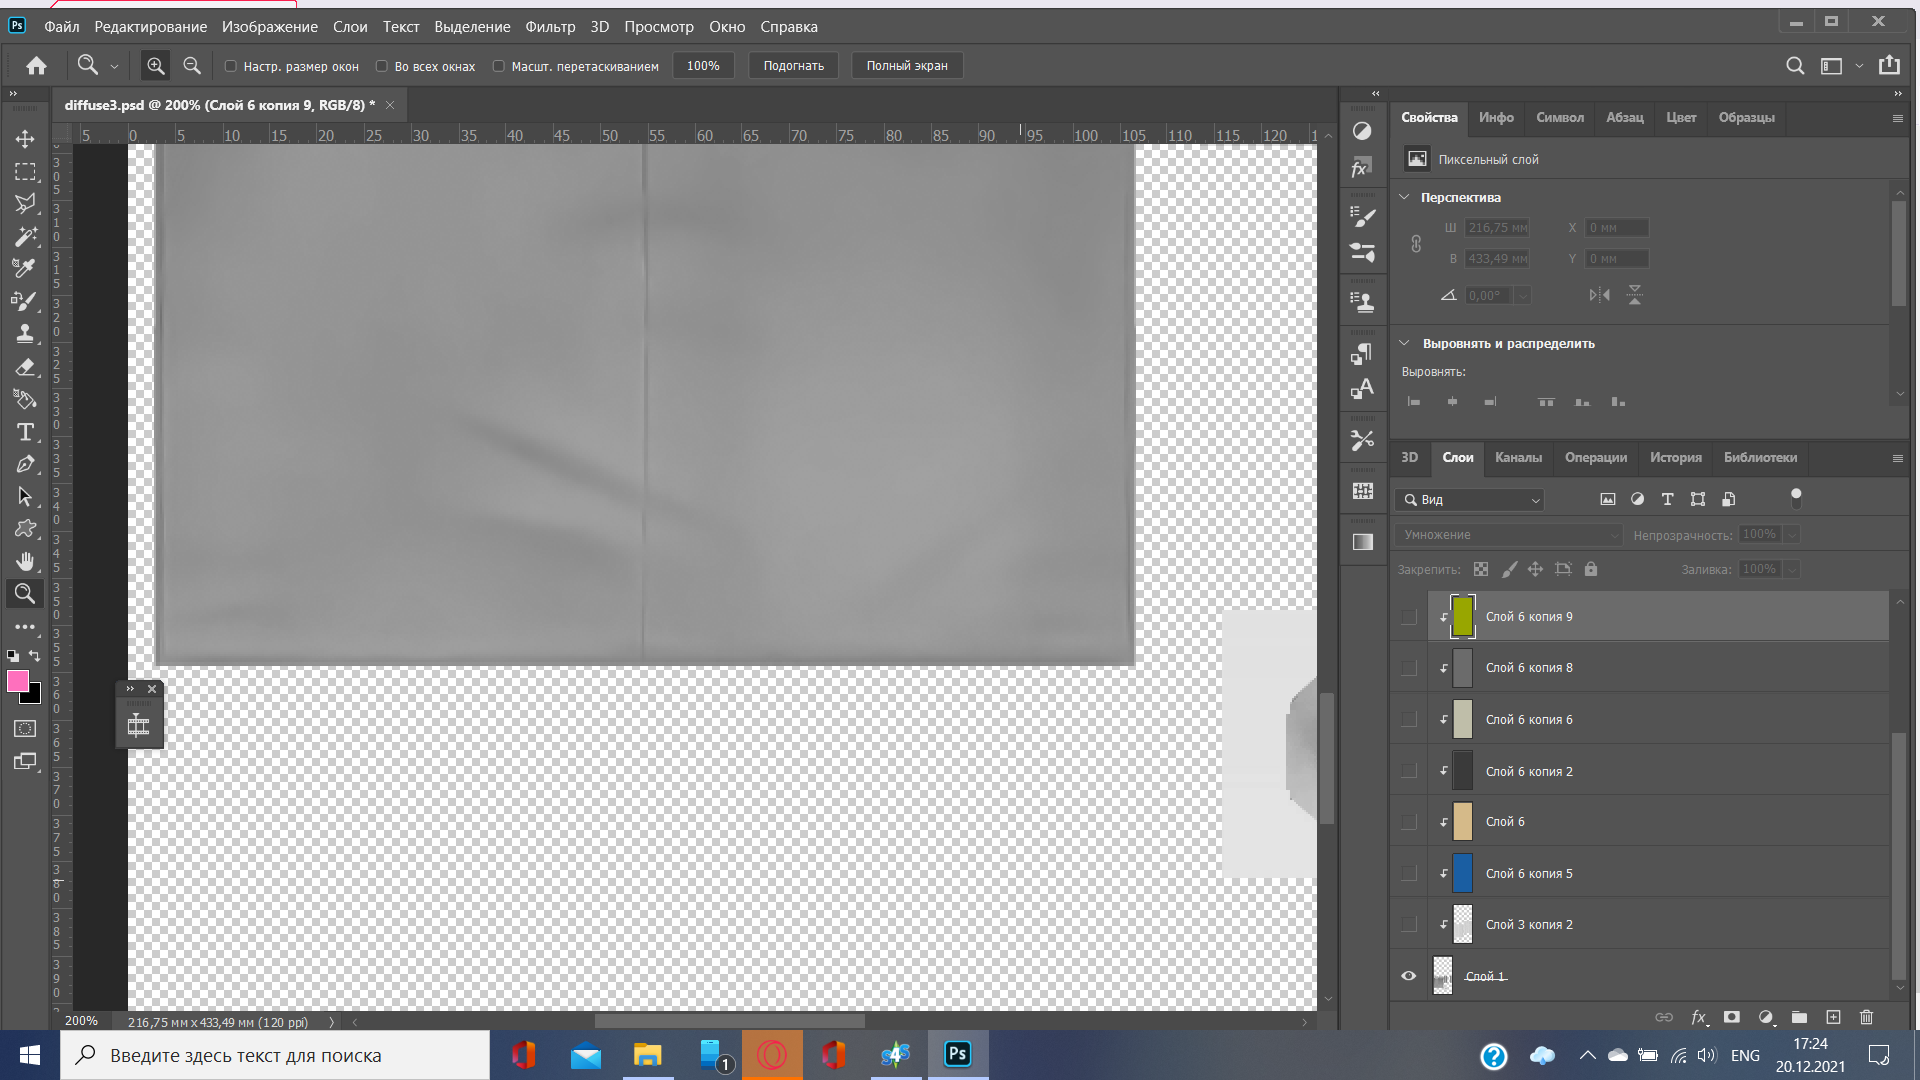Enable Масшт. перетаскиванием checkbox
The height and width of the screenshot is (1080, 1920).
pos(498,66)
